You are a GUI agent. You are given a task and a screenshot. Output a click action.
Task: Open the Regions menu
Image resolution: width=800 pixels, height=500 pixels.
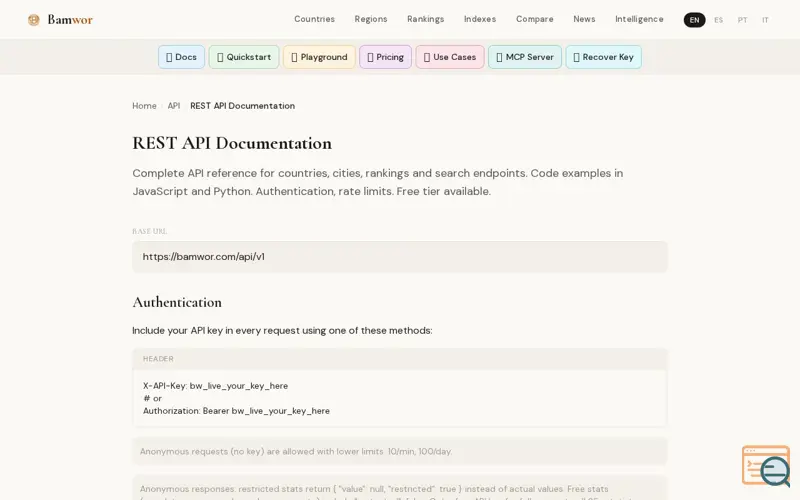click(x=371, y=19)
